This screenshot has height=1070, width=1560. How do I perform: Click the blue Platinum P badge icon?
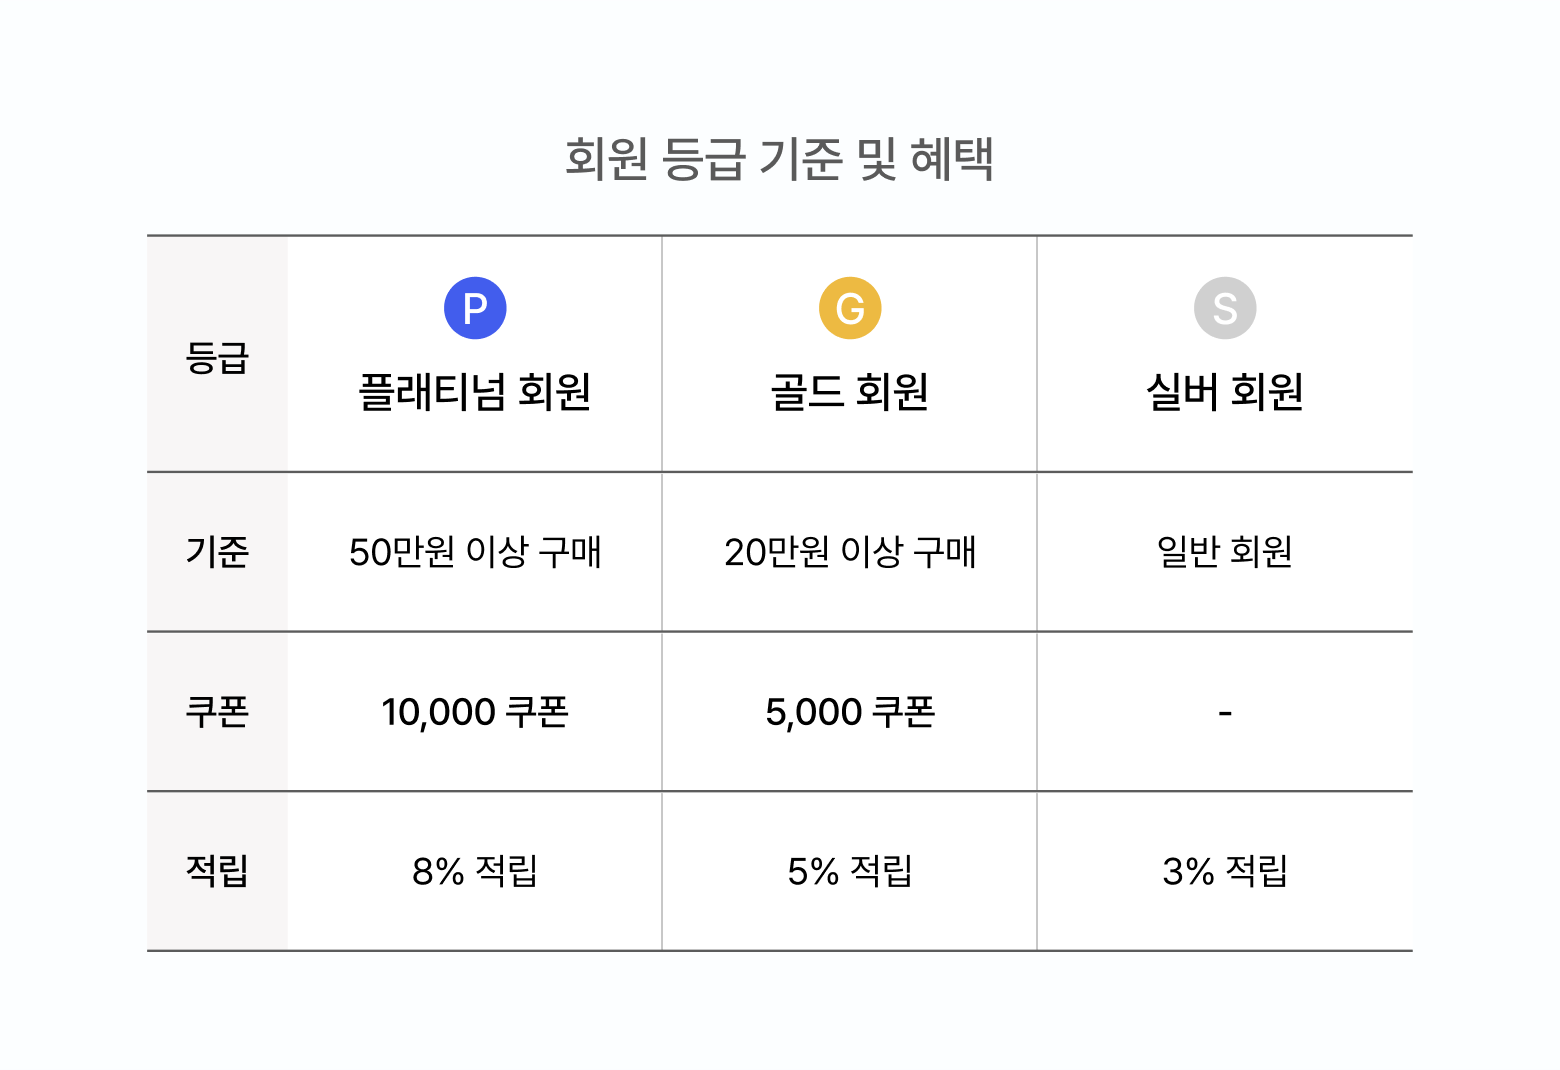pos(475,308)
